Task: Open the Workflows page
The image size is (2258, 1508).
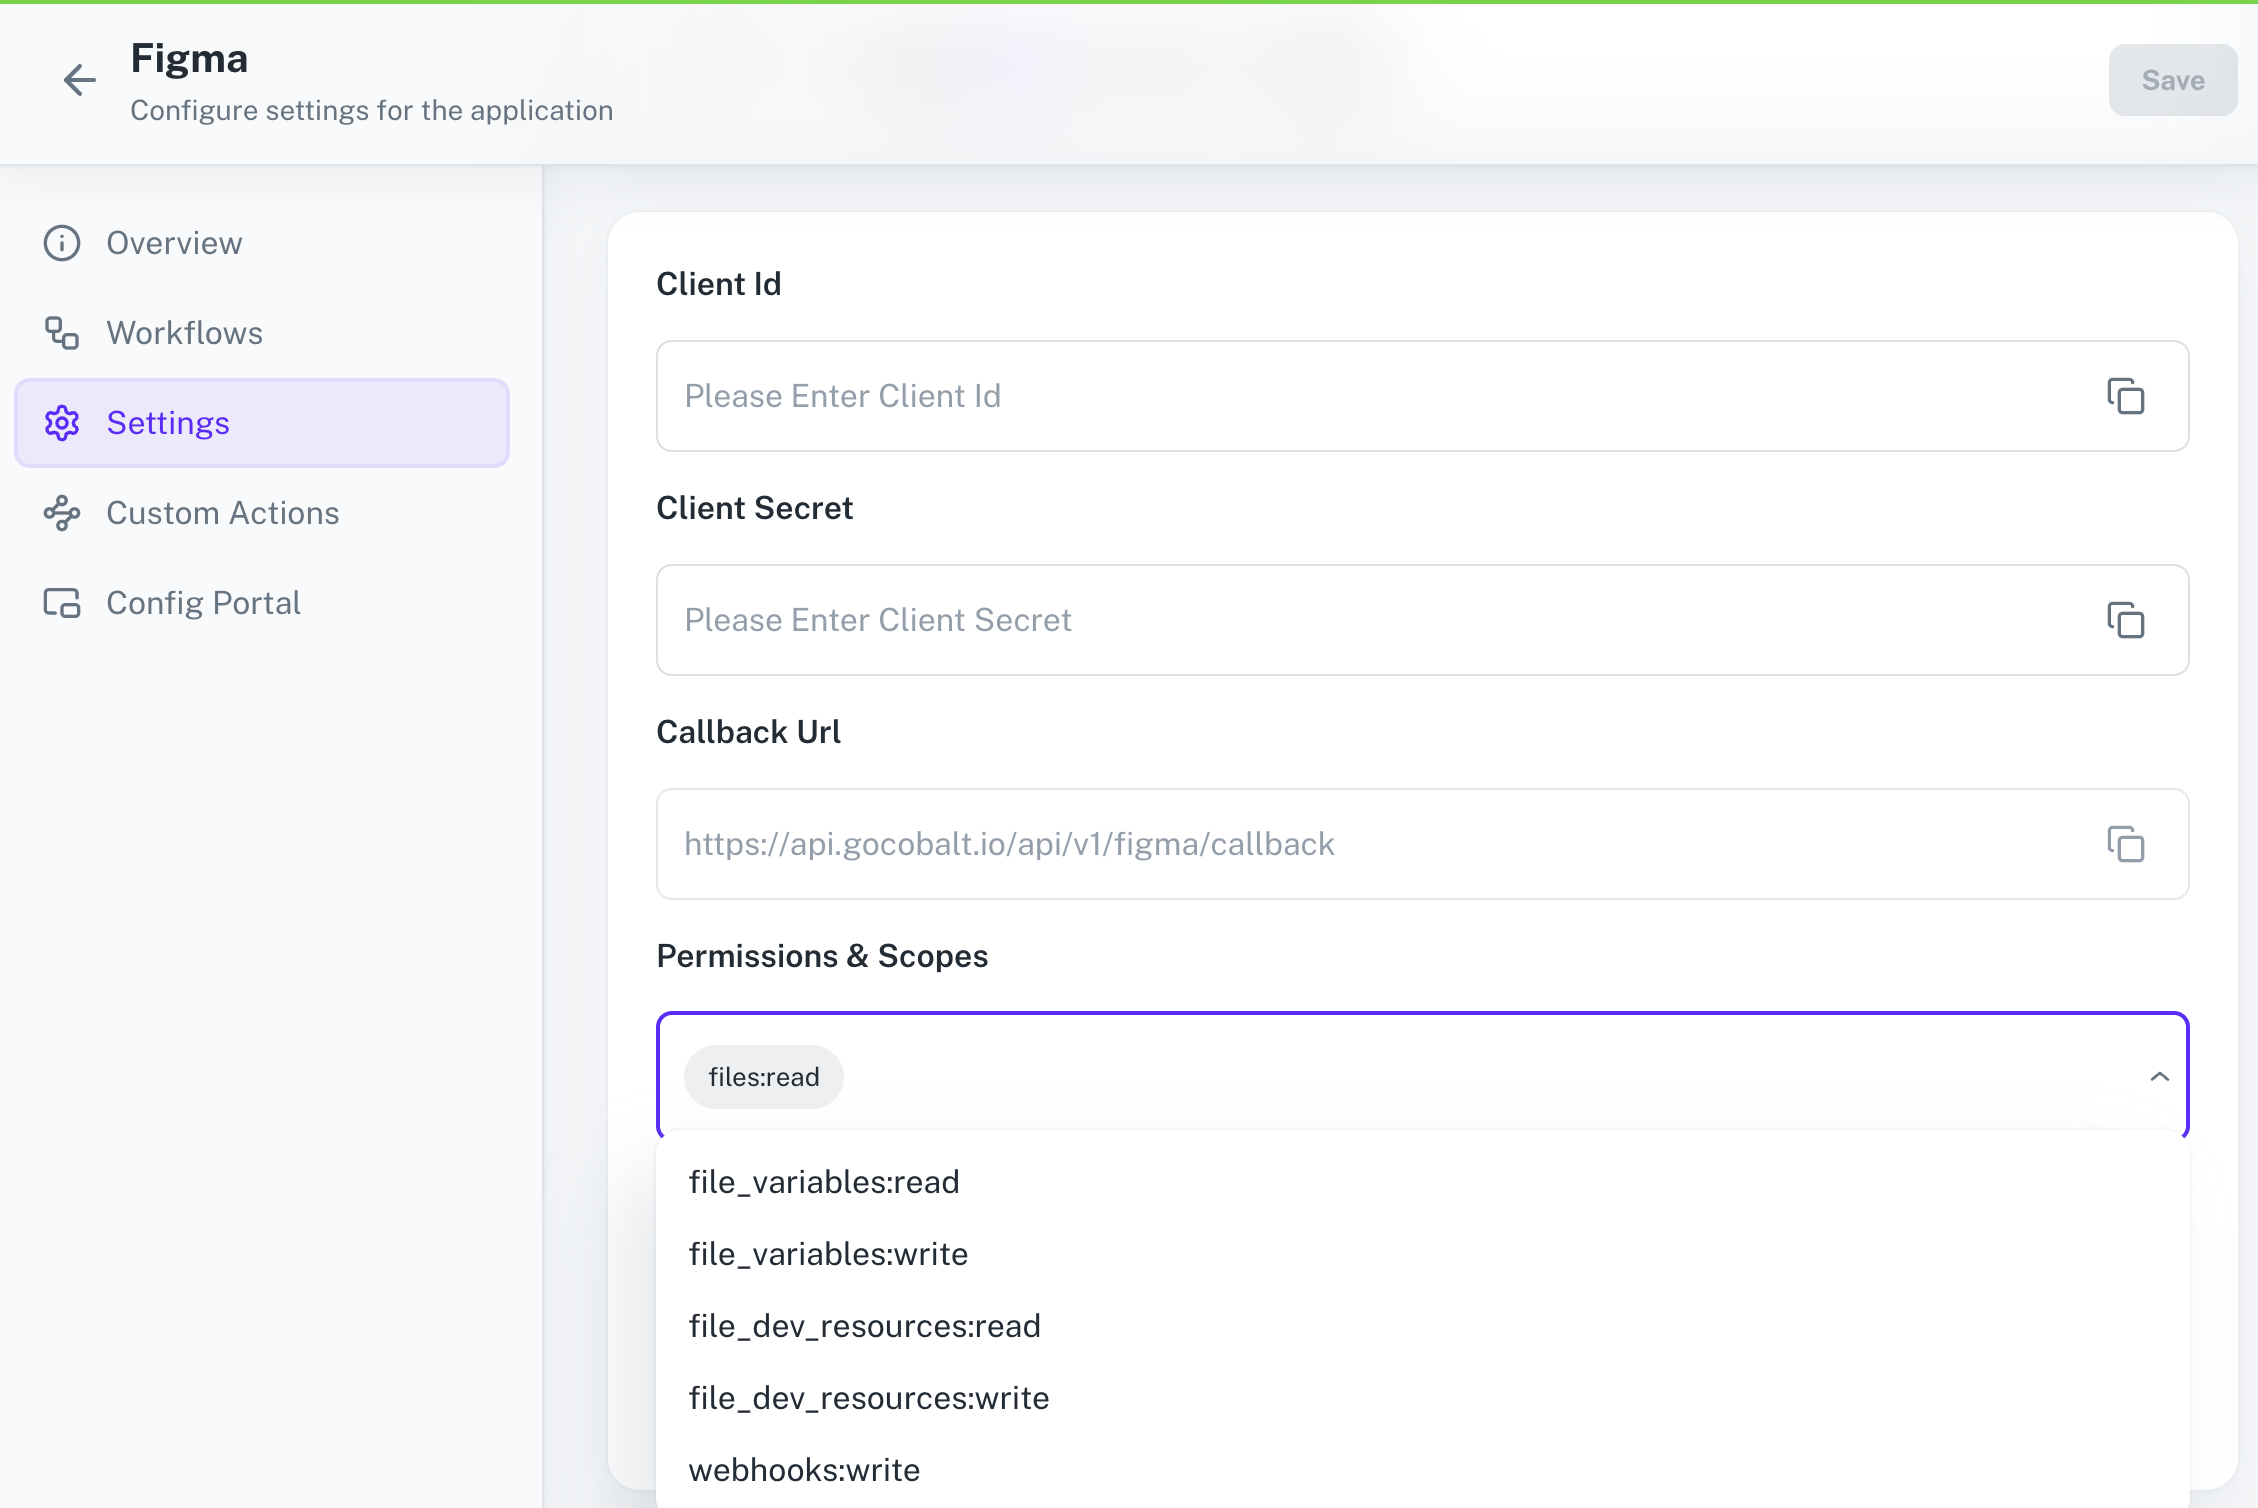Action: pyautogui.click(x=184, y=333)
